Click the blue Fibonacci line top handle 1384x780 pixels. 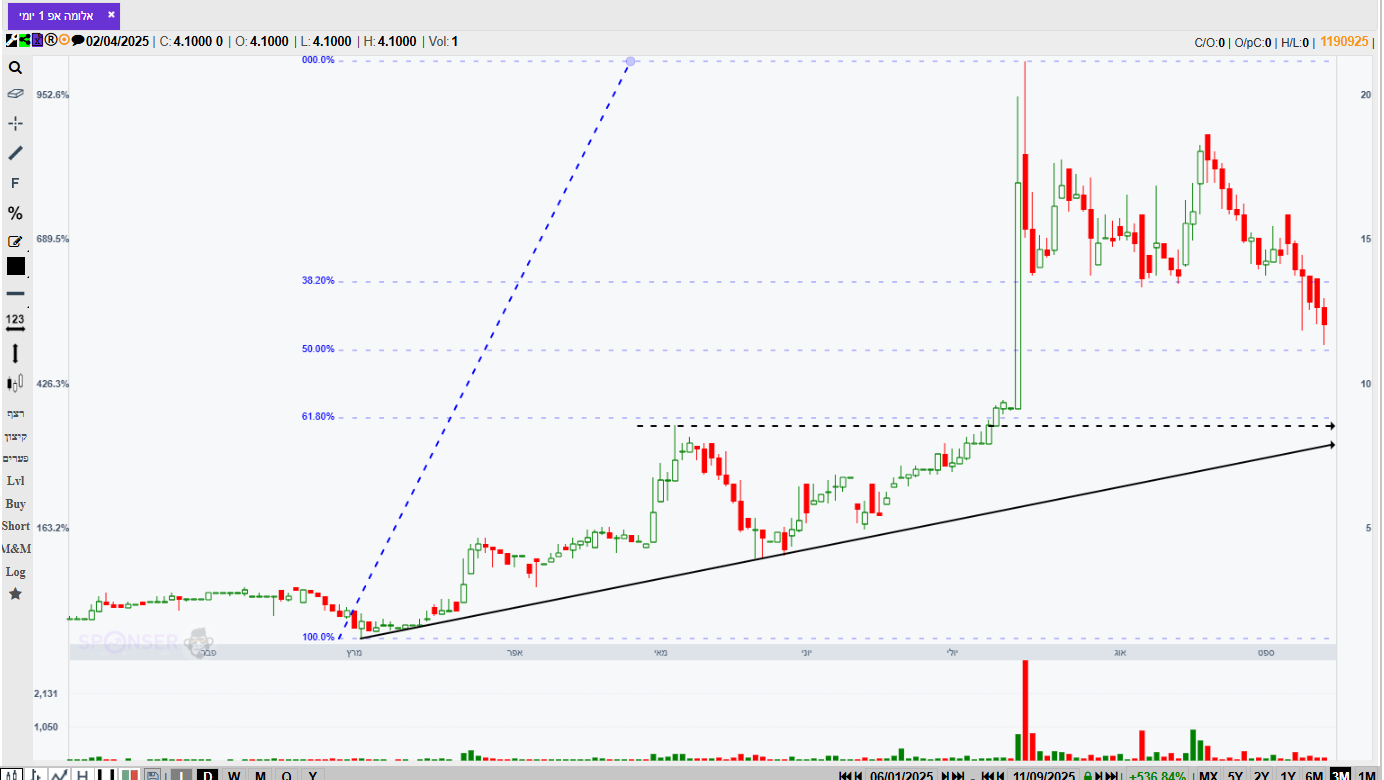[x=630, y=61]
